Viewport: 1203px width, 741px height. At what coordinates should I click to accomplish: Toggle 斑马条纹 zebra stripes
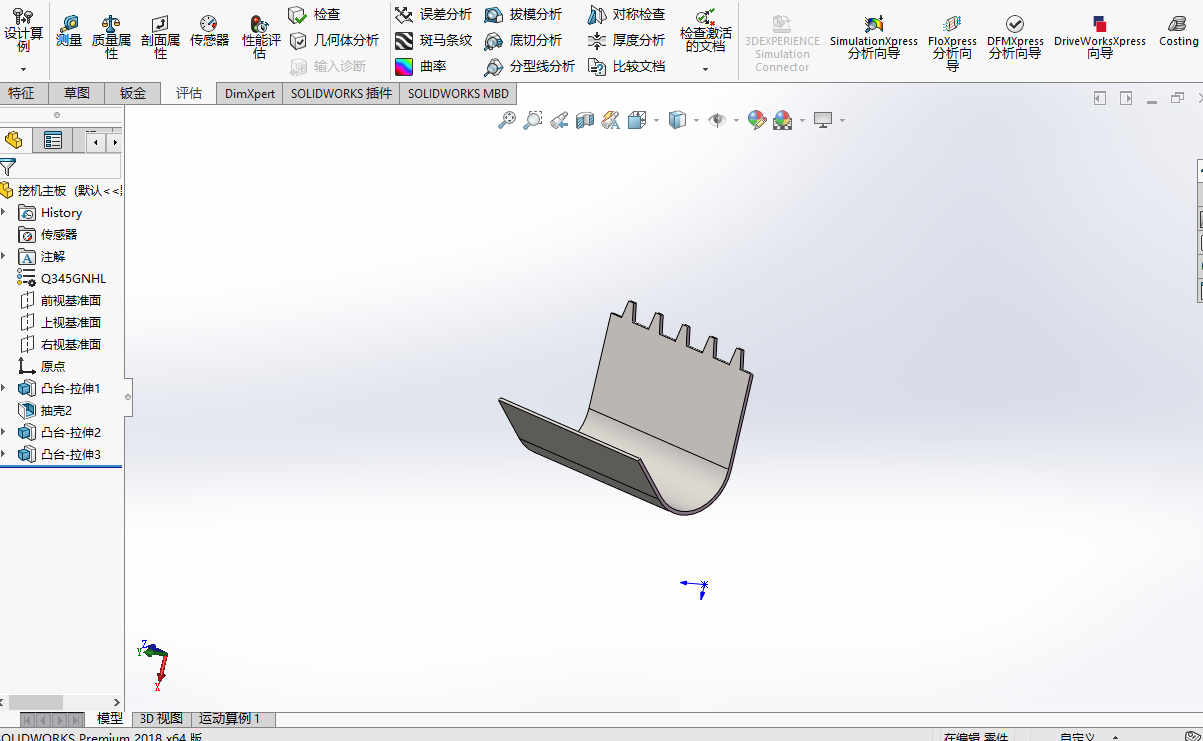(x=433, y=41)
